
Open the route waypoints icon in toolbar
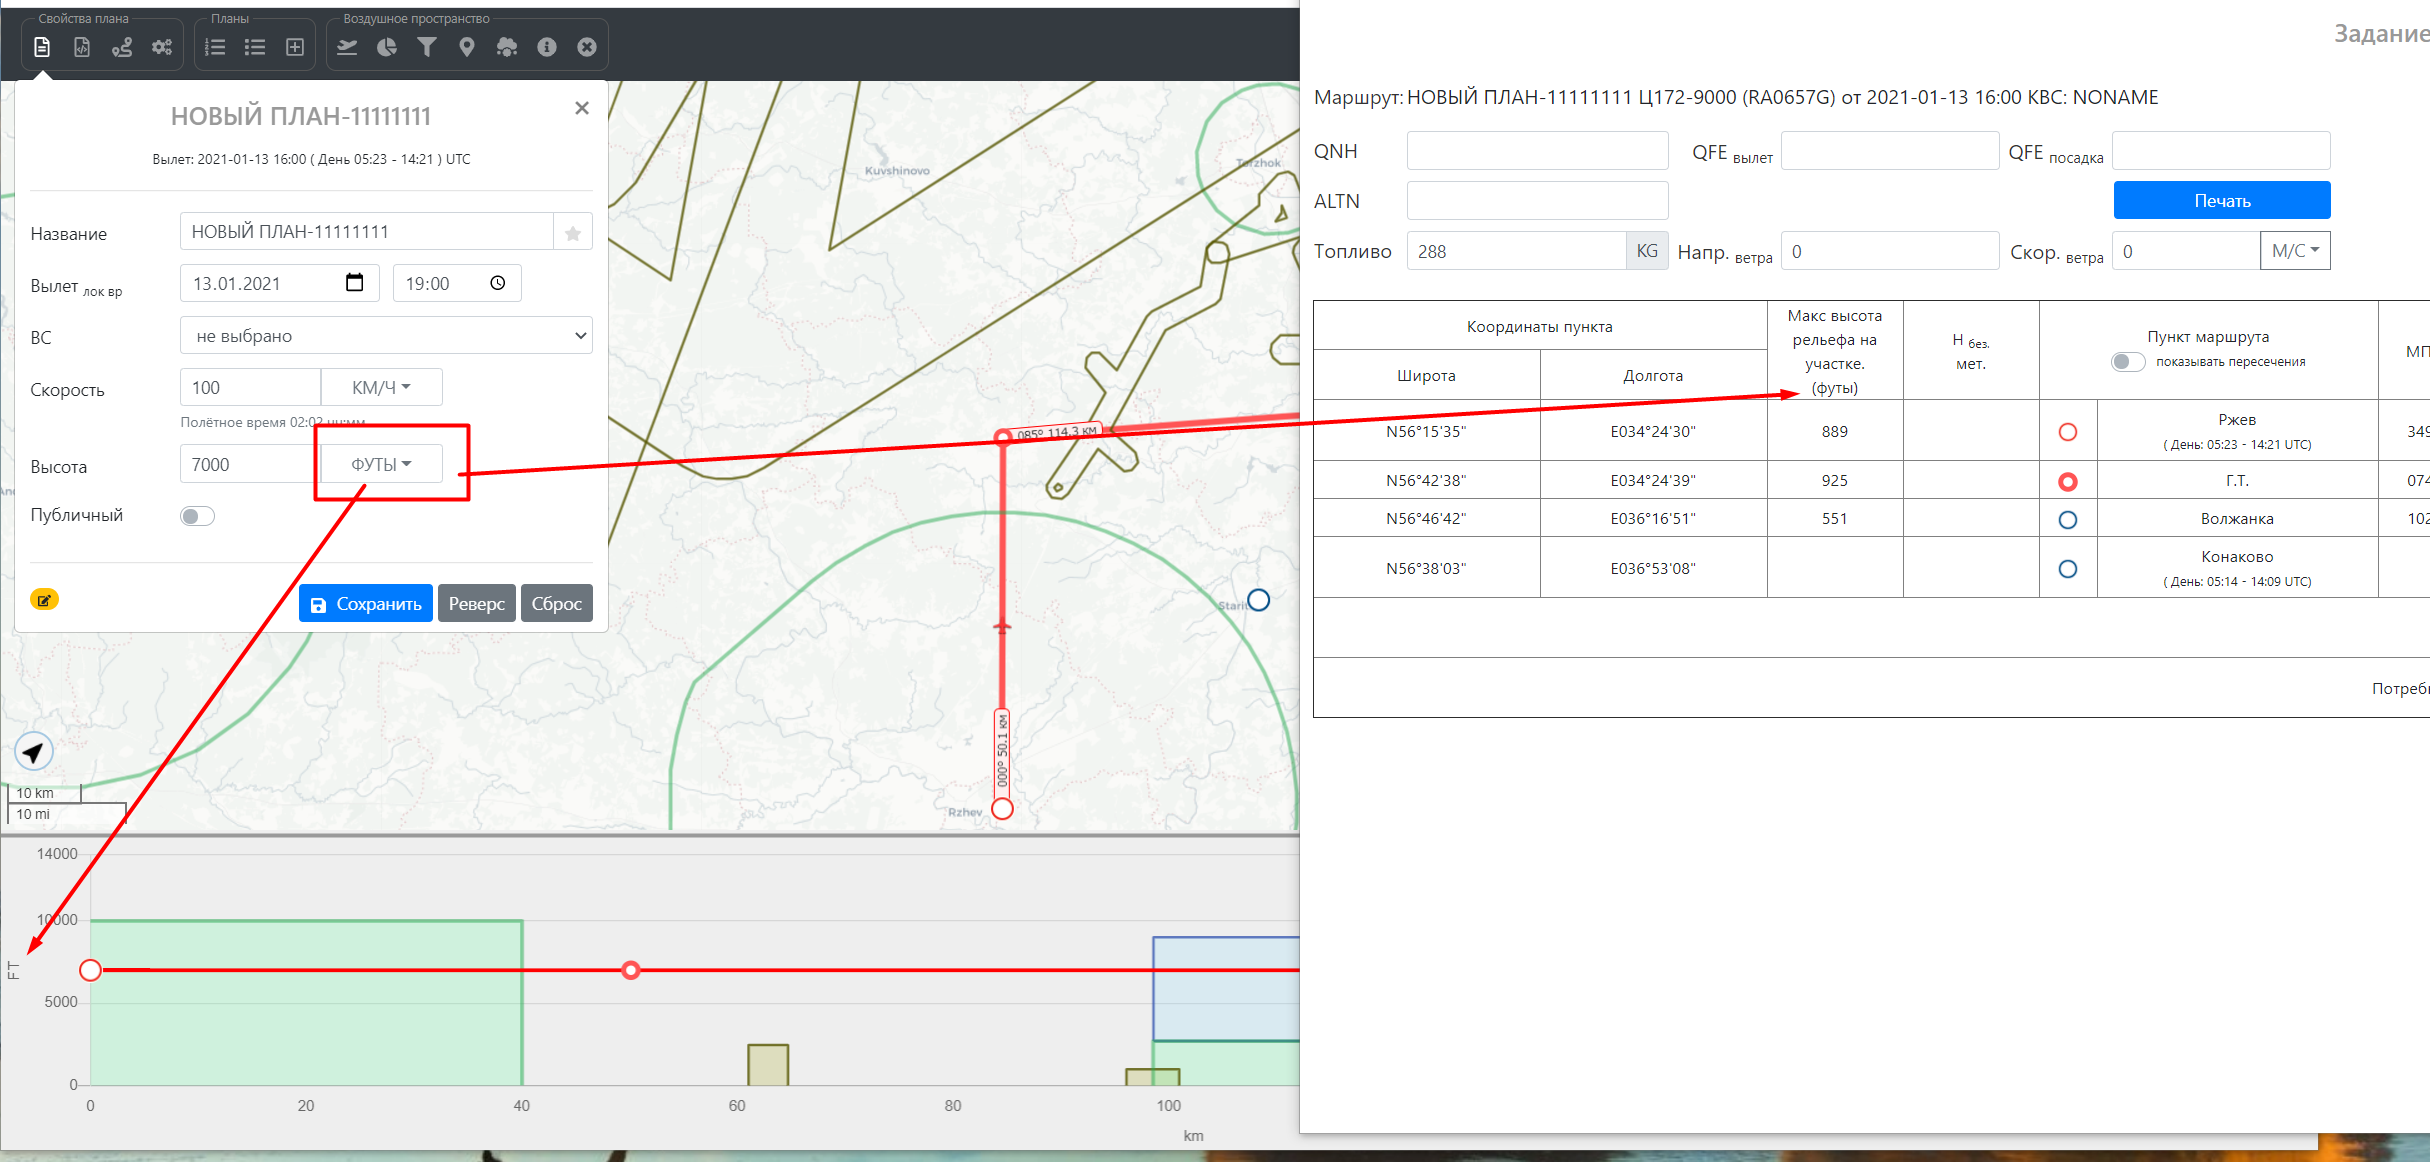pyautogui.click(x=122, y=47)
